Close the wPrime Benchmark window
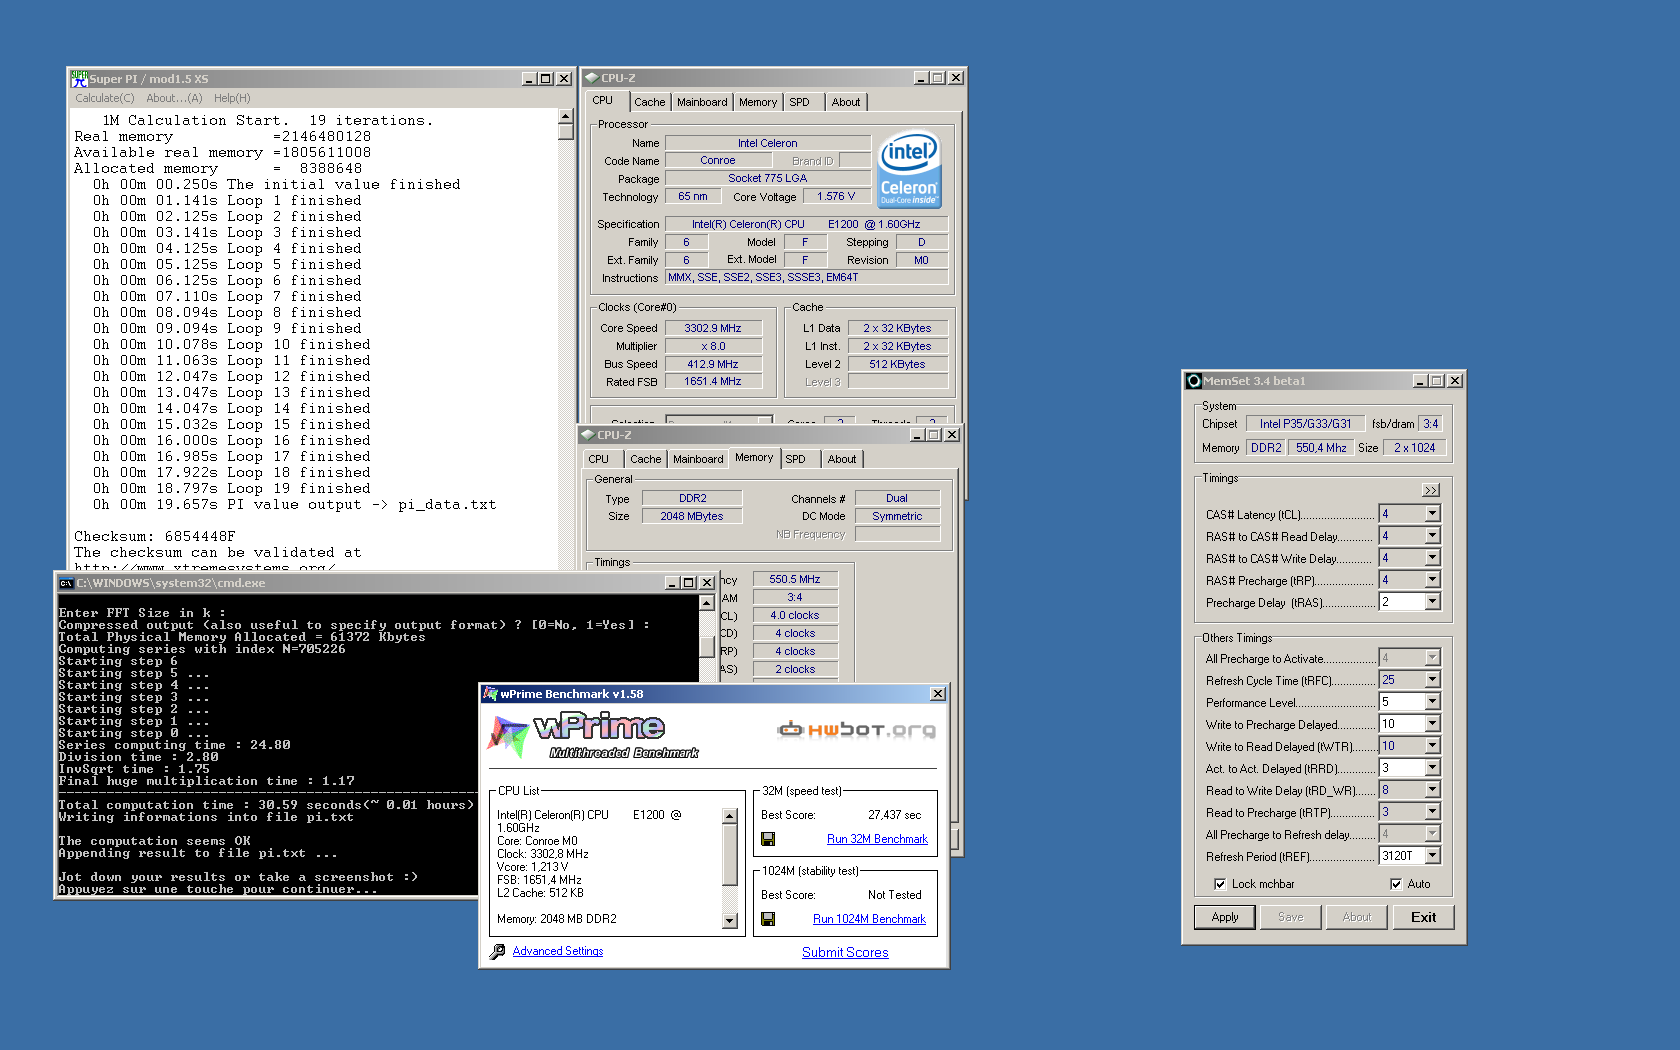This screenshot has height=1050, width=1680. point(938,694)
